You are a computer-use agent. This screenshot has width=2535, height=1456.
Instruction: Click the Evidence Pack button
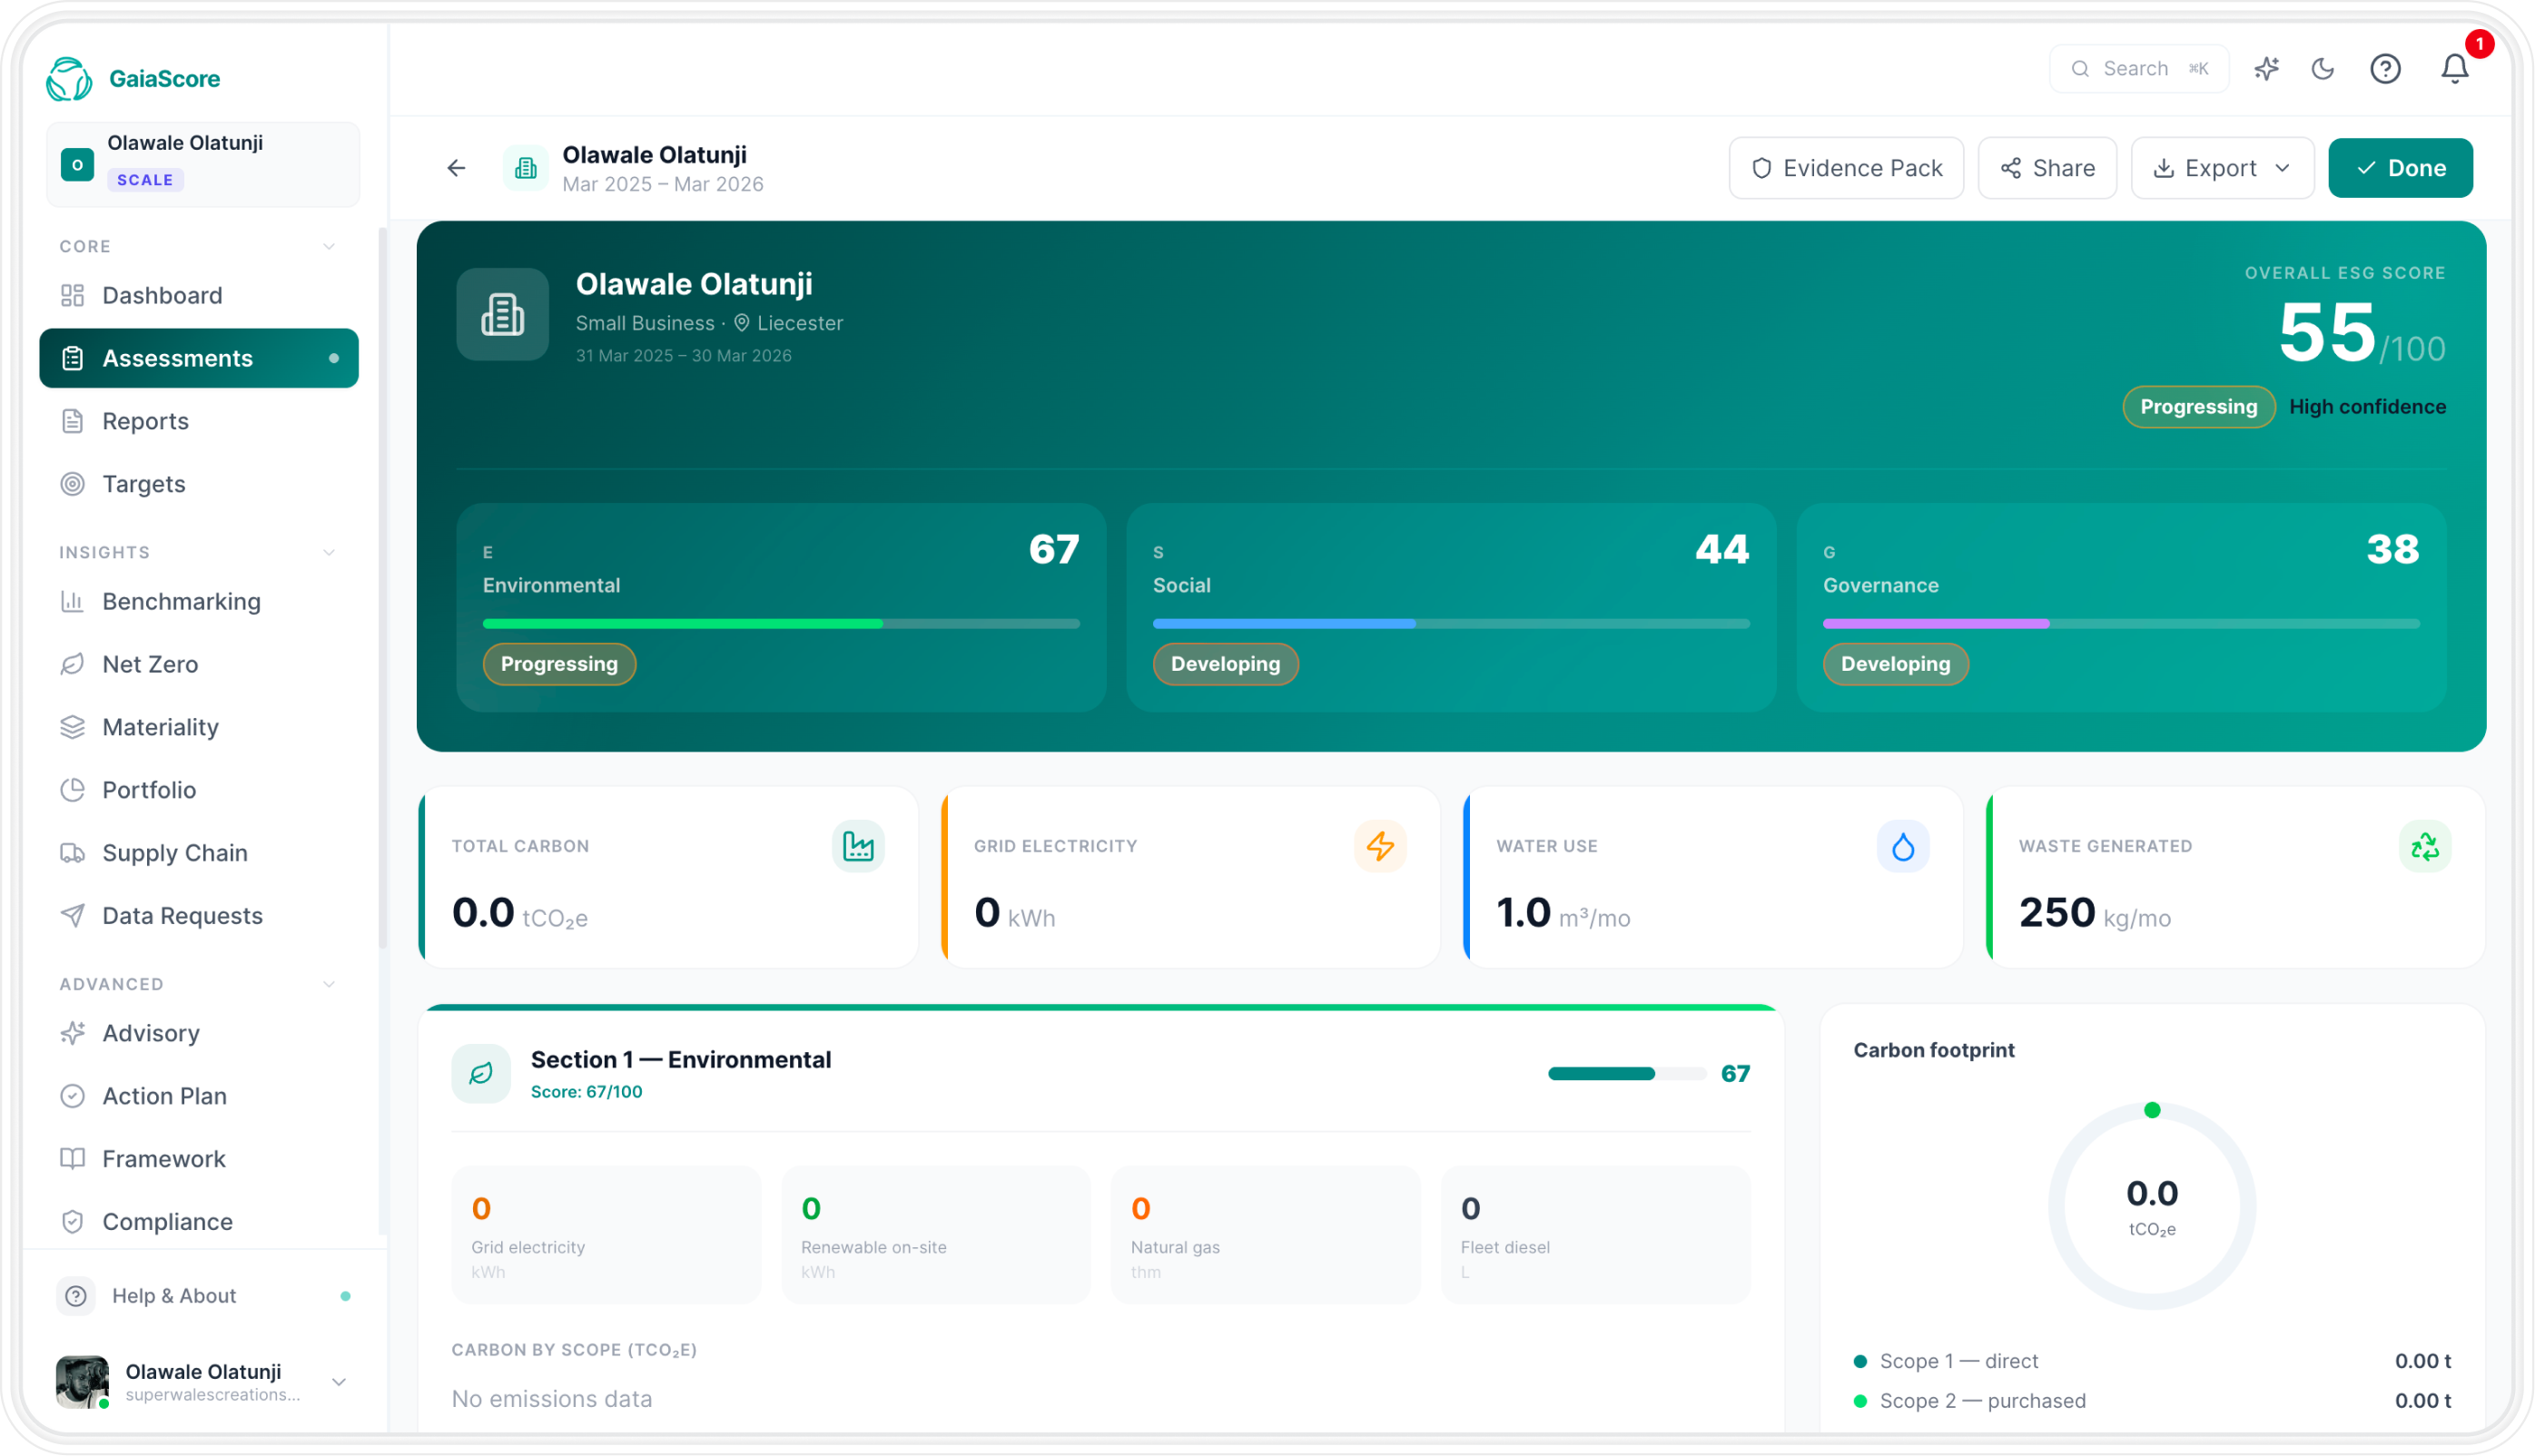1846,168
